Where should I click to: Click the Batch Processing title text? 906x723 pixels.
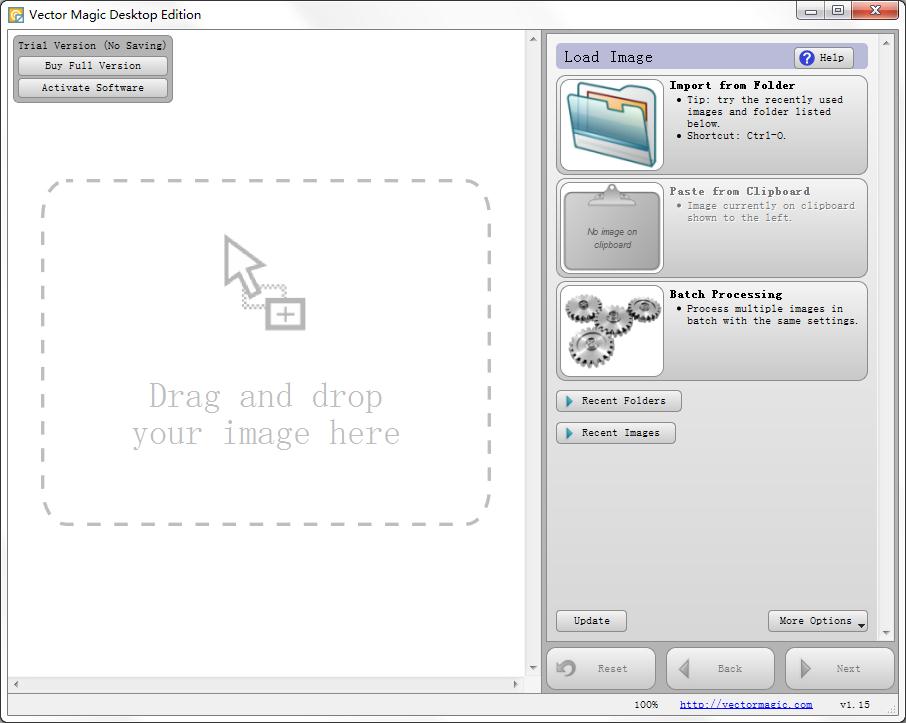tap(726, 294)
